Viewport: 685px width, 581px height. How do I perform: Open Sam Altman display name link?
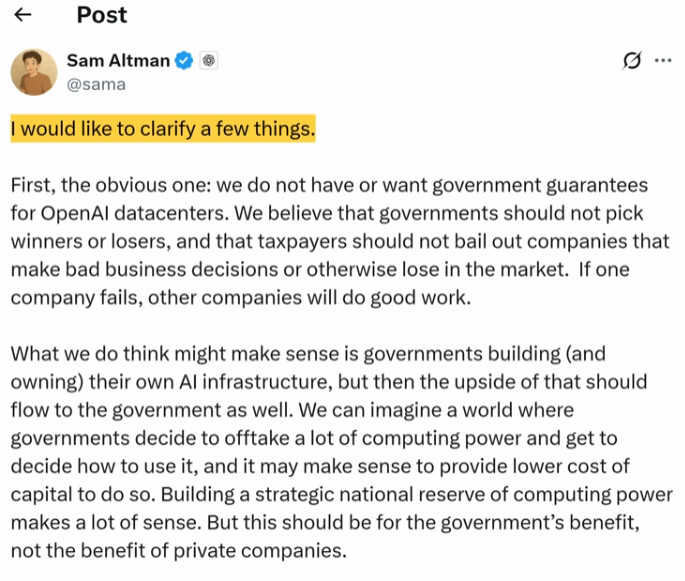tap(118, 61)
